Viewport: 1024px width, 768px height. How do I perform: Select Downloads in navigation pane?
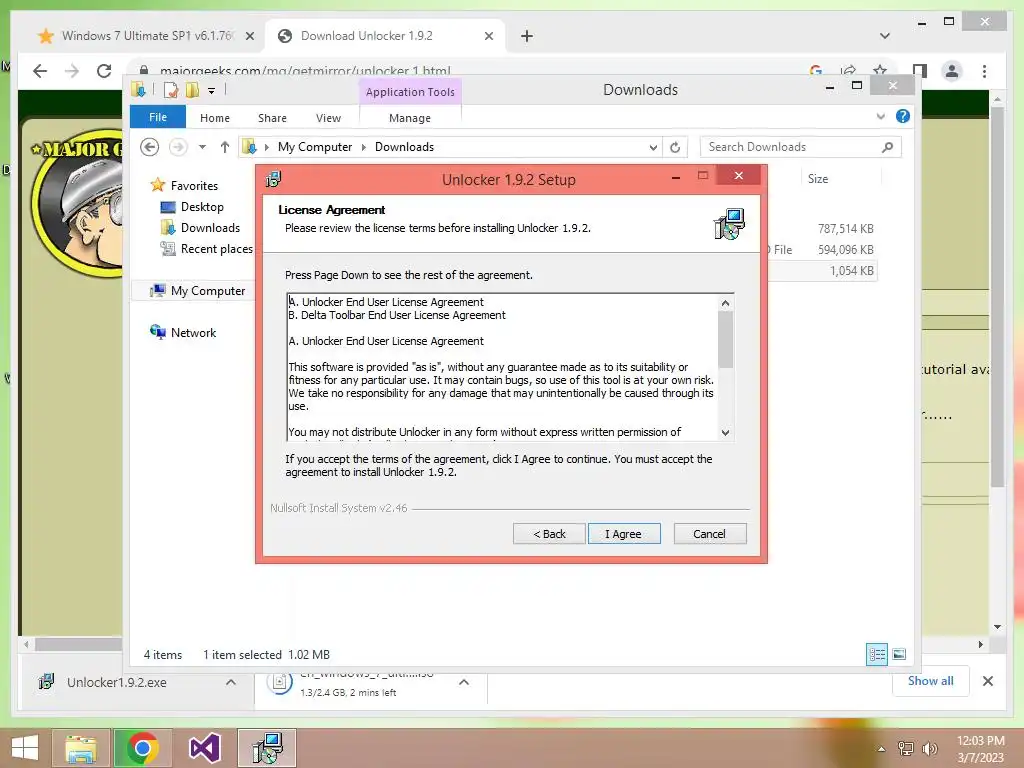210,228
